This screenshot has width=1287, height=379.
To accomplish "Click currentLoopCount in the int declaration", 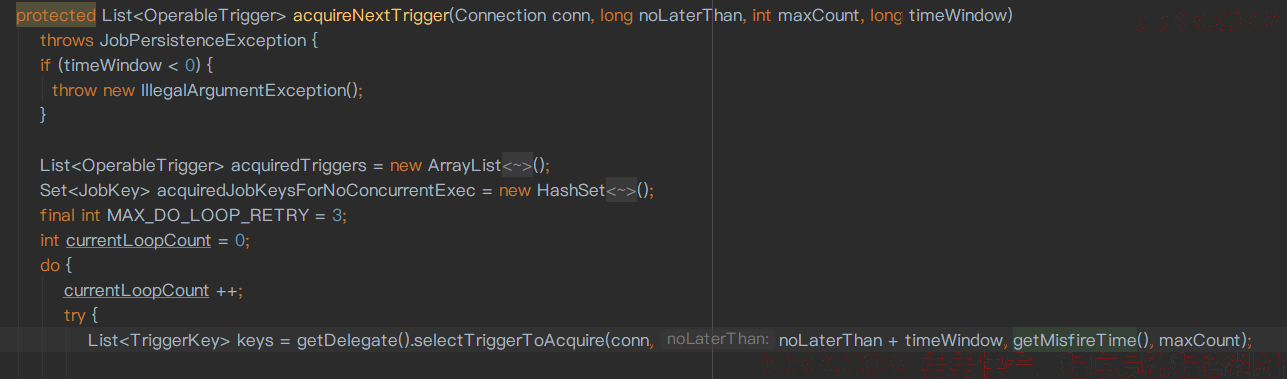I will pos(138,240).
